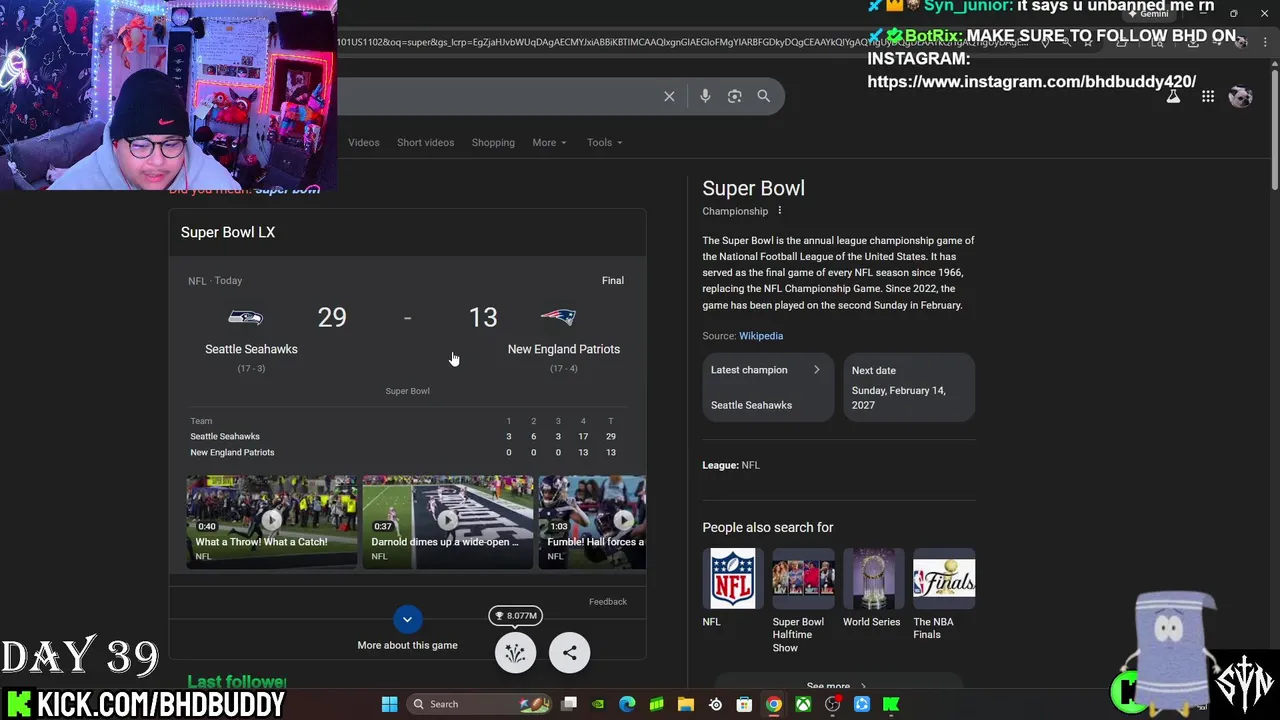Open SteelSeries app in the taskbar
The image size is (1280, 720).
pos(715,704)
